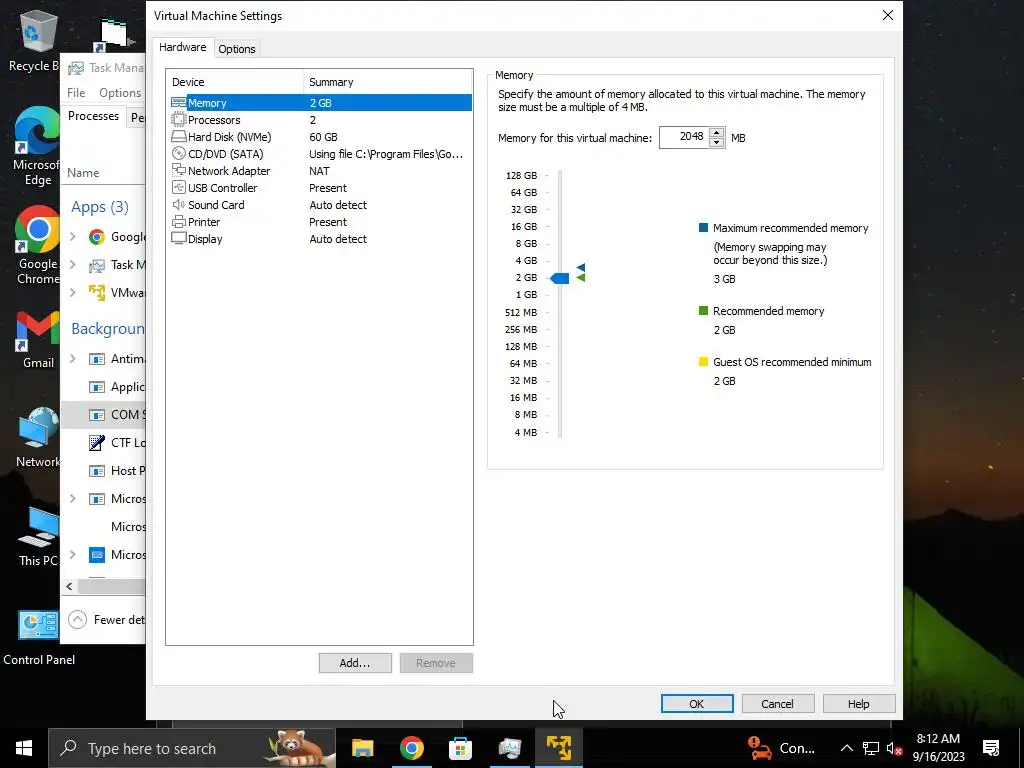This screenshot has width=1024, height=768.
Task: Select the Printer device icon
Action: click(x=178, y=221)
